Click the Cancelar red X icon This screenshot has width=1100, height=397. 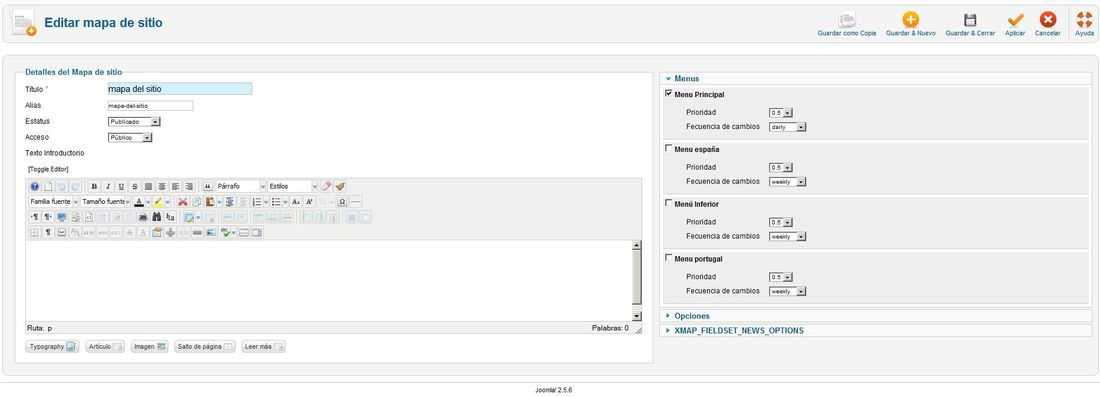(x=1047, y=20)
